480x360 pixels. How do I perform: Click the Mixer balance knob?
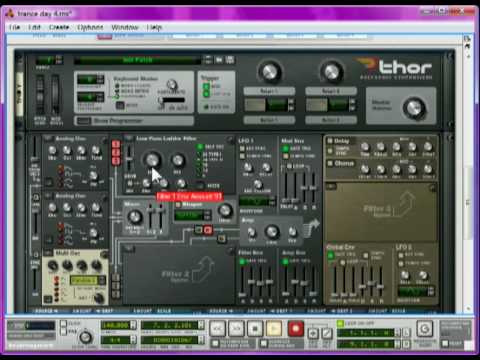pos(134,217)
